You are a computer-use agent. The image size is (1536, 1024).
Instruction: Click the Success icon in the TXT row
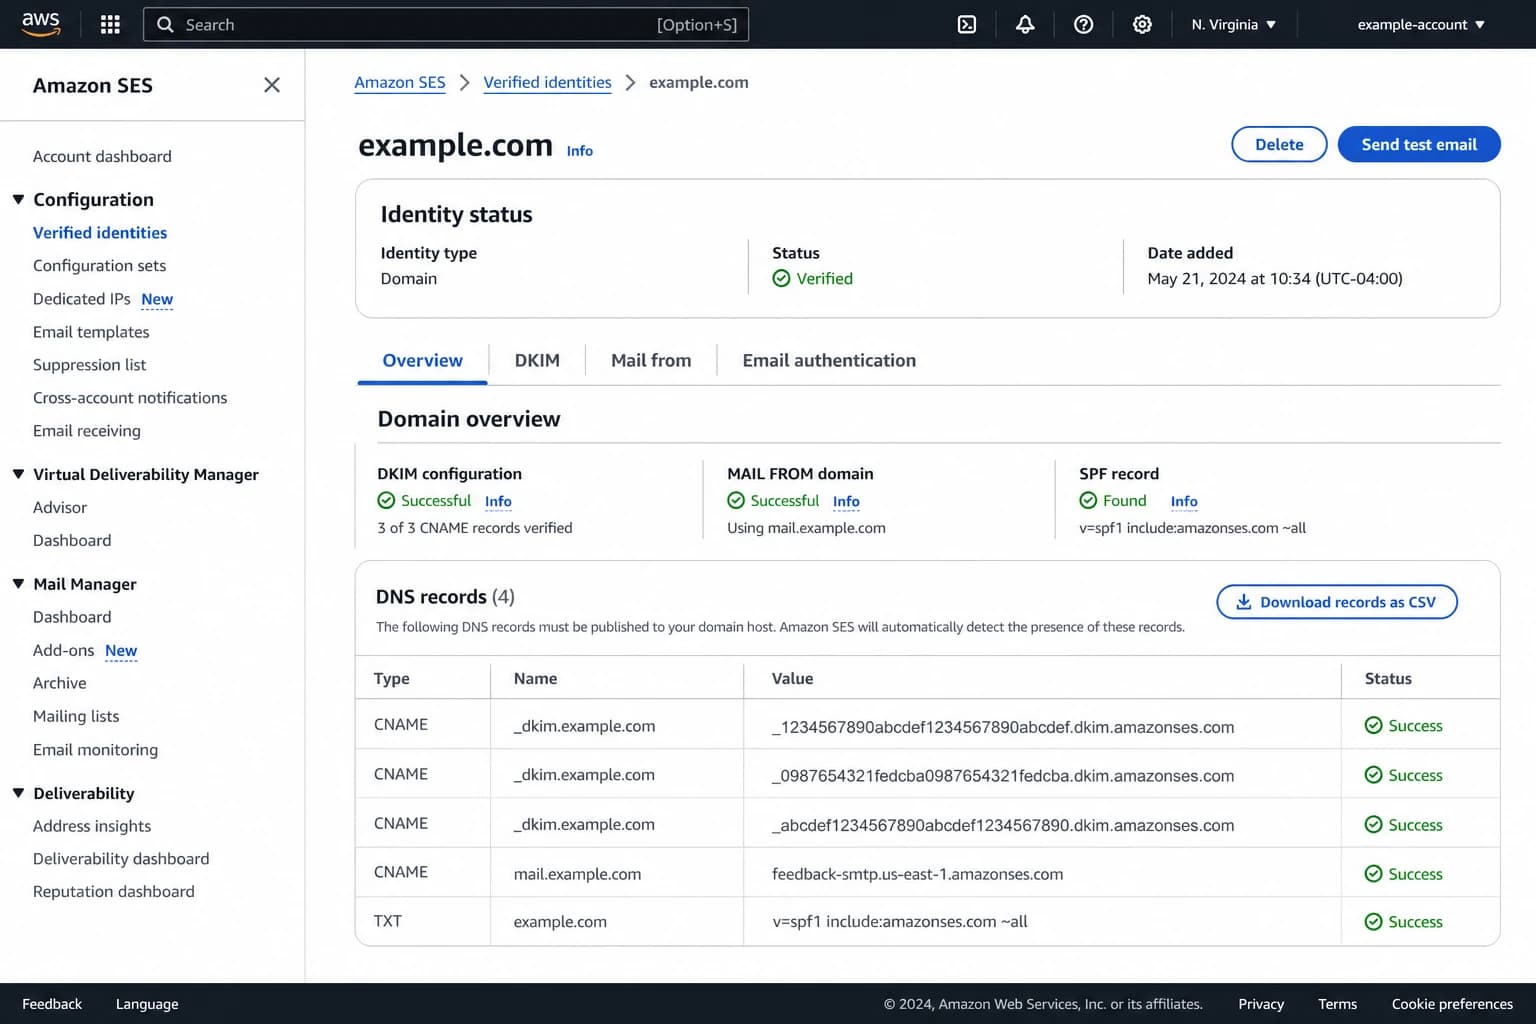pyautogui.click(x=1373, y=922)
